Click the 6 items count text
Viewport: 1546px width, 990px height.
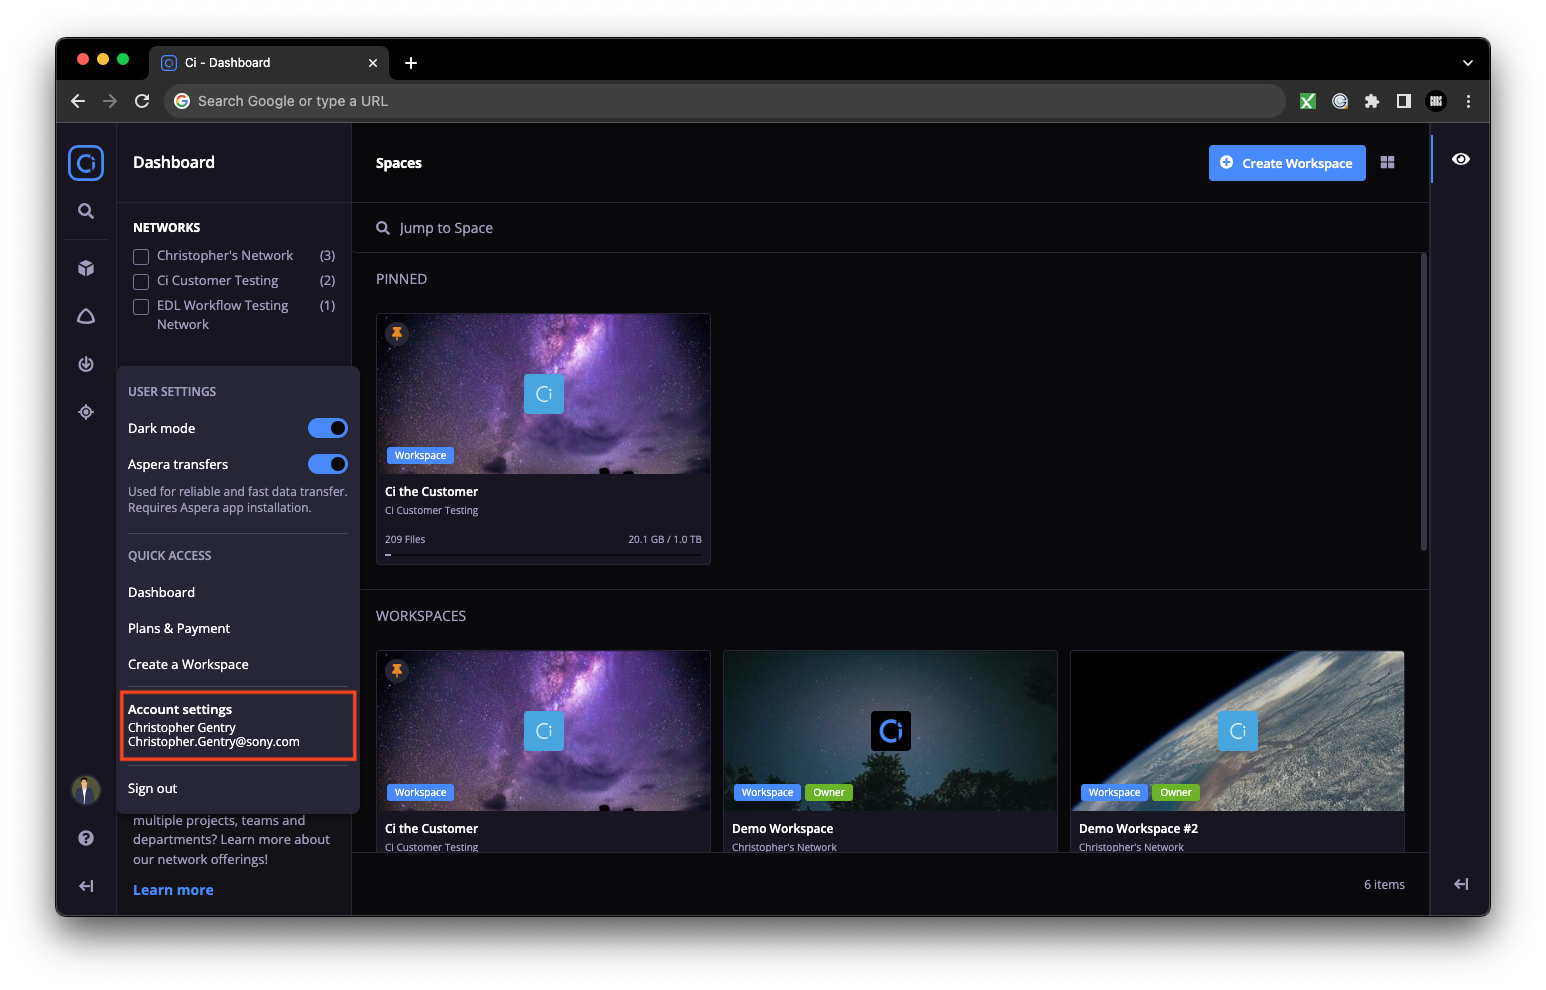tap(1384, 884)
